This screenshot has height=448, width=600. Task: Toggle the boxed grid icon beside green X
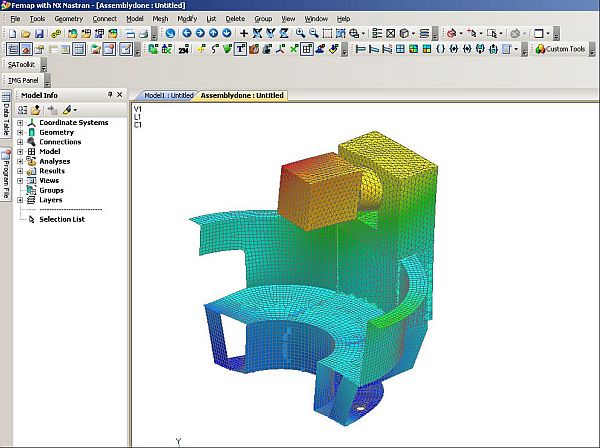pyautogui.click(x=307, y=49)
